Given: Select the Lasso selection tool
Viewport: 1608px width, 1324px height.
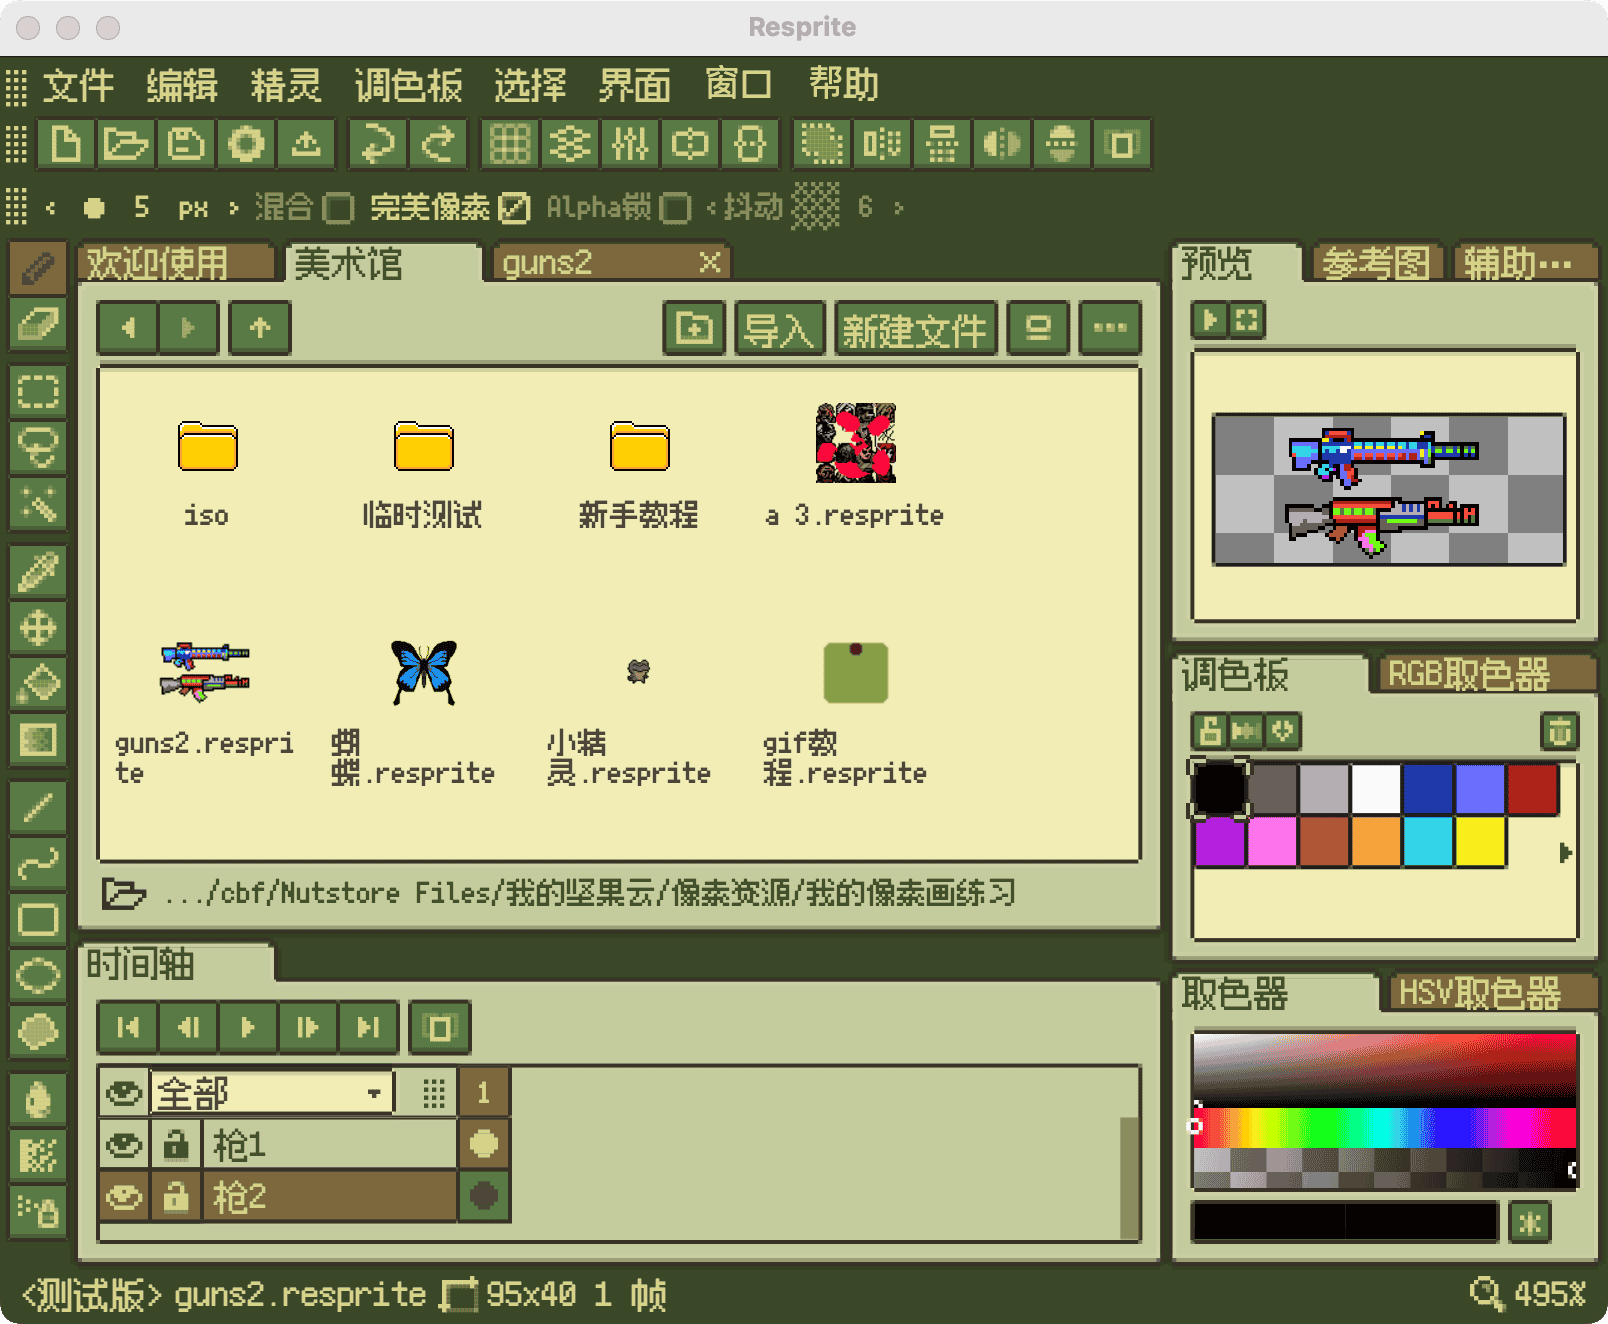Looking at the screenshot, I should (38, 448).
